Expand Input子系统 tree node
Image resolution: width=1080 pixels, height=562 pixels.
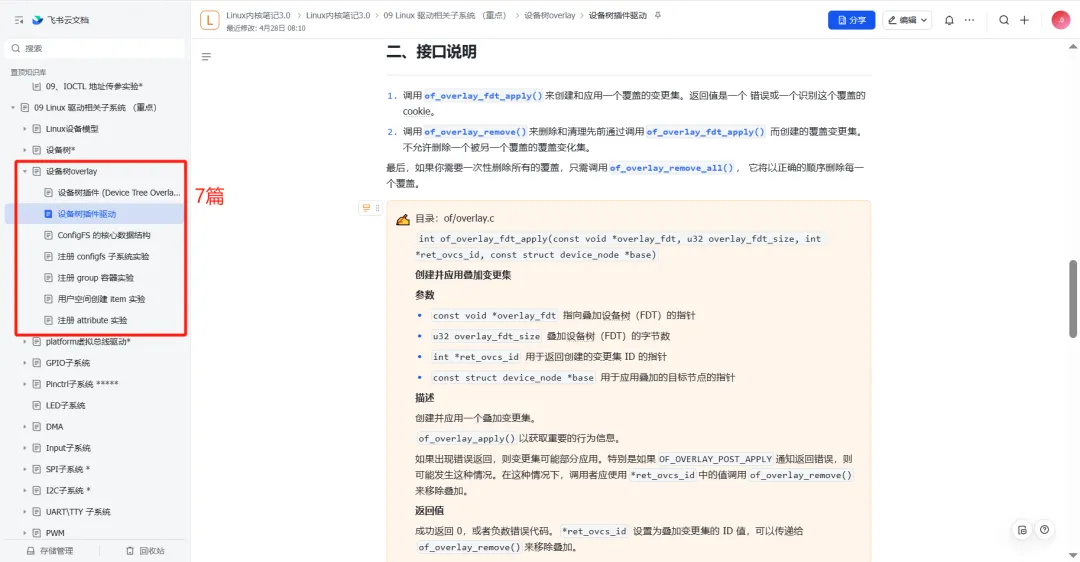24,448
